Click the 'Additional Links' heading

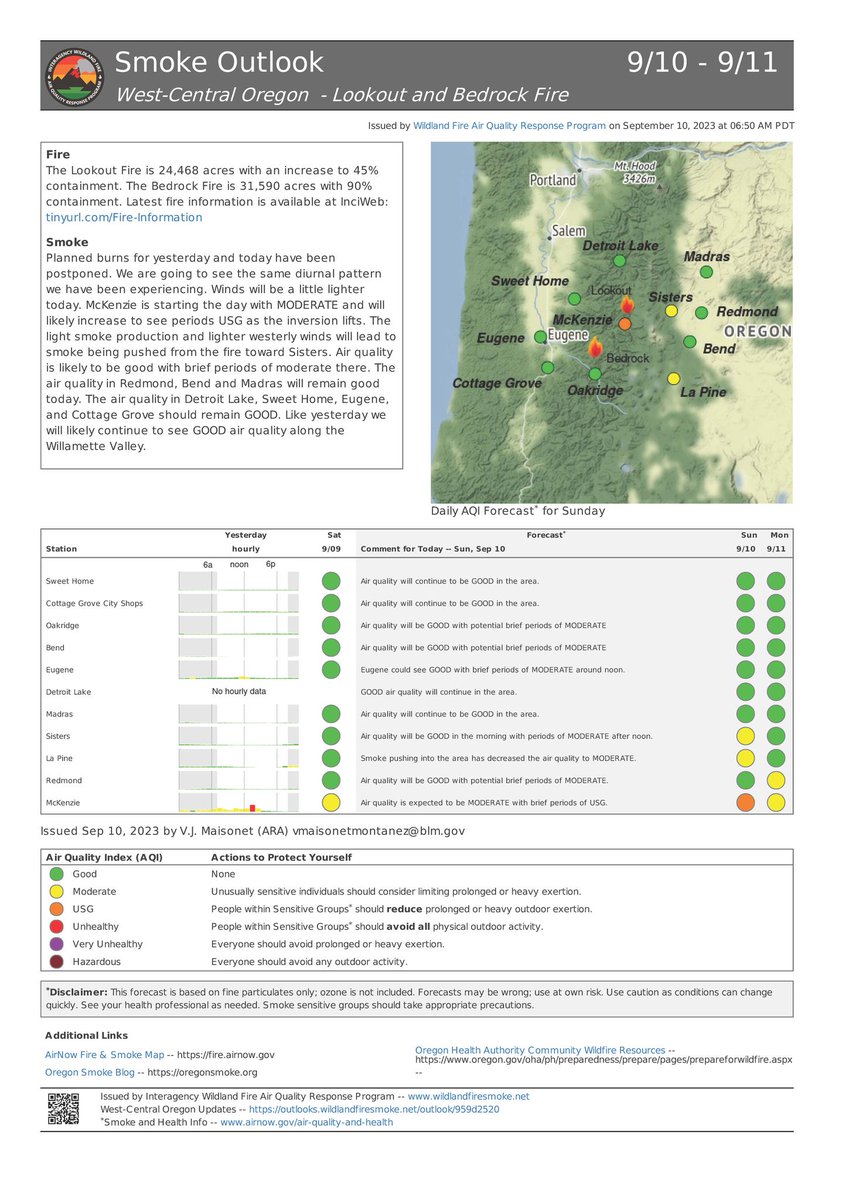[x=86, y=1035]
